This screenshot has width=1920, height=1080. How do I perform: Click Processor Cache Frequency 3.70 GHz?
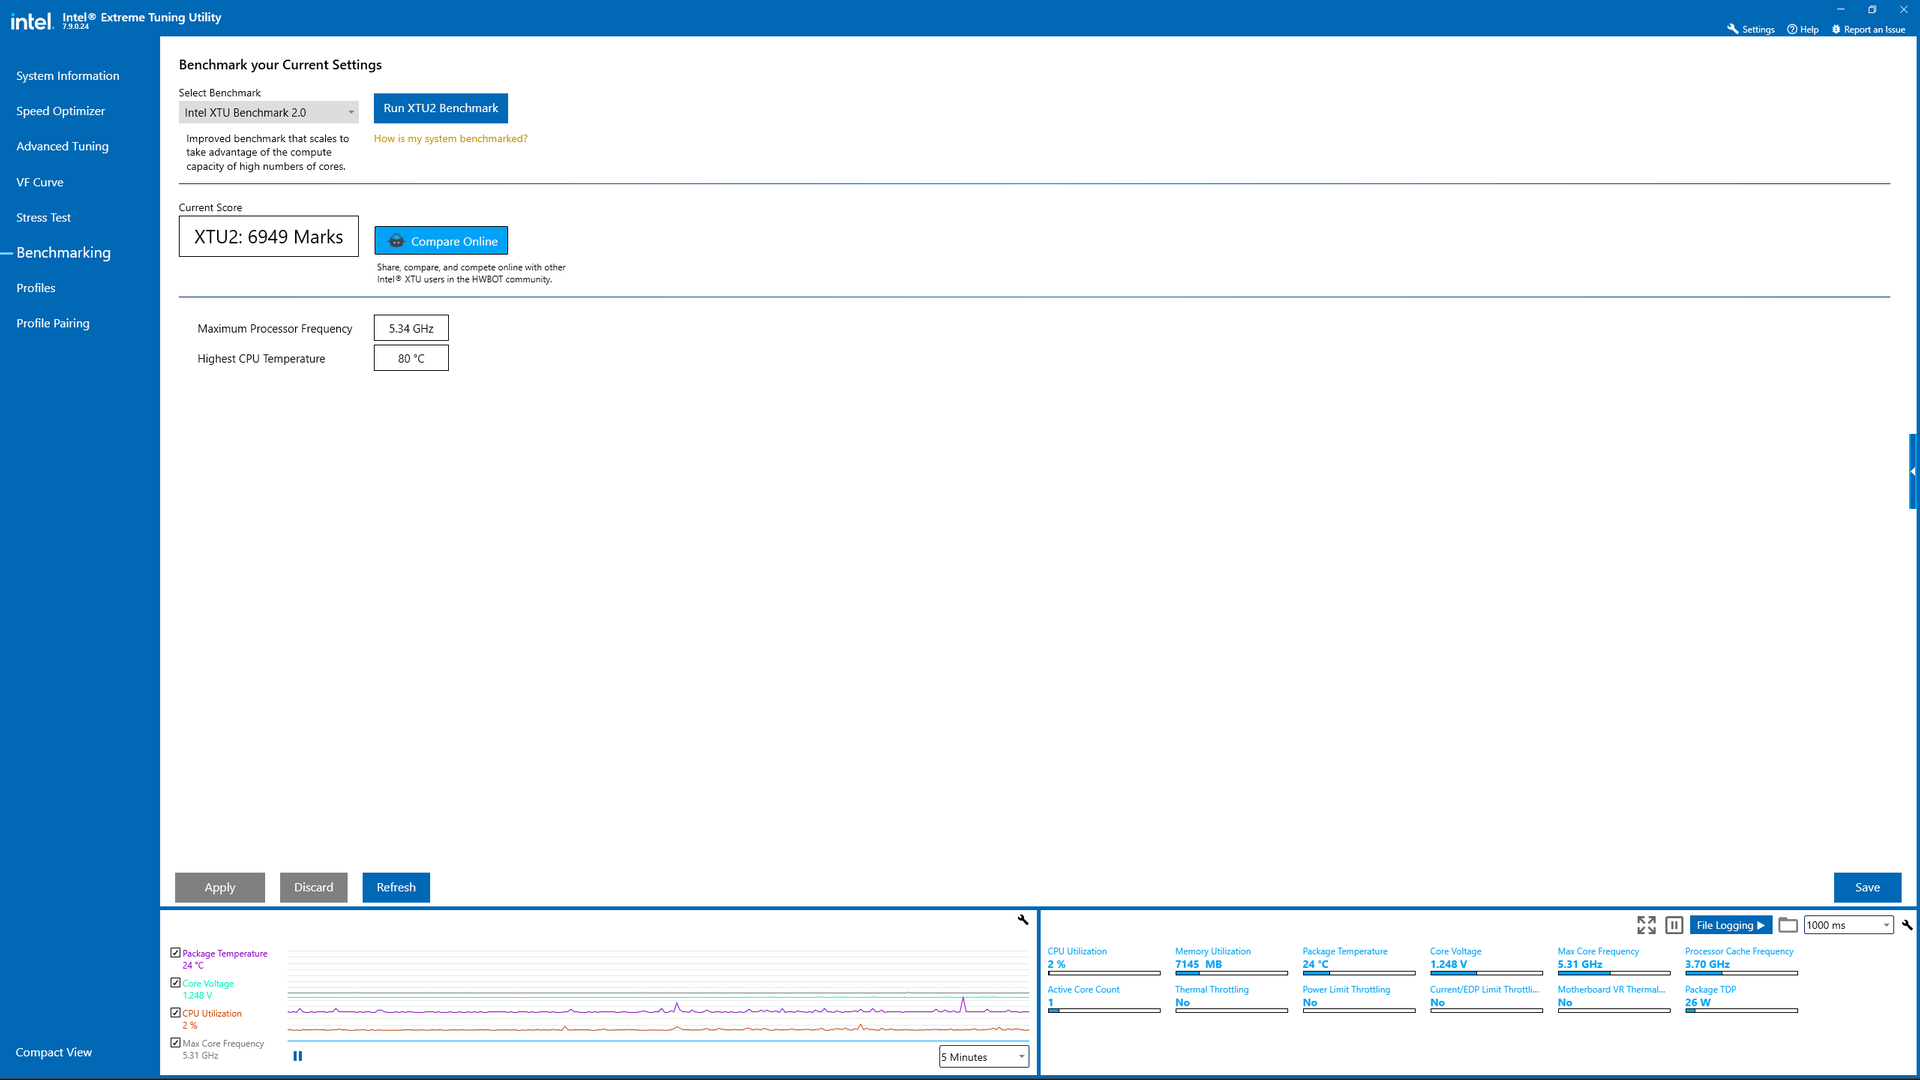coord(1707,964)
